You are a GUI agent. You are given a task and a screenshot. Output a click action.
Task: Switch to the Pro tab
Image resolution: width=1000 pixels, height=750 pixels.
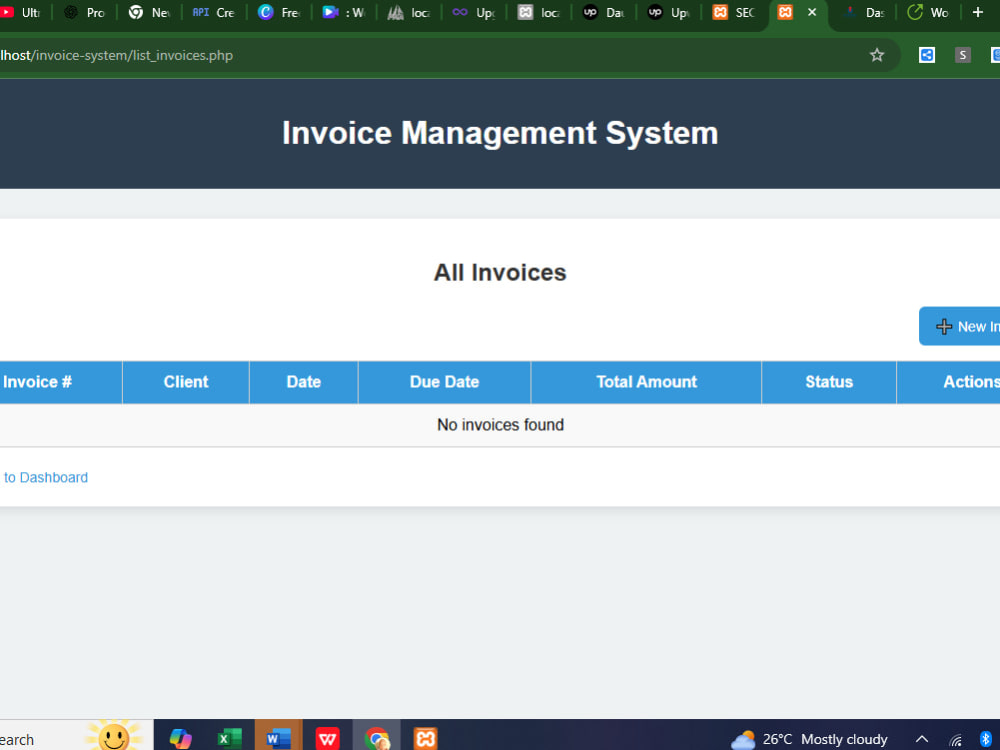tap(85, 13)
